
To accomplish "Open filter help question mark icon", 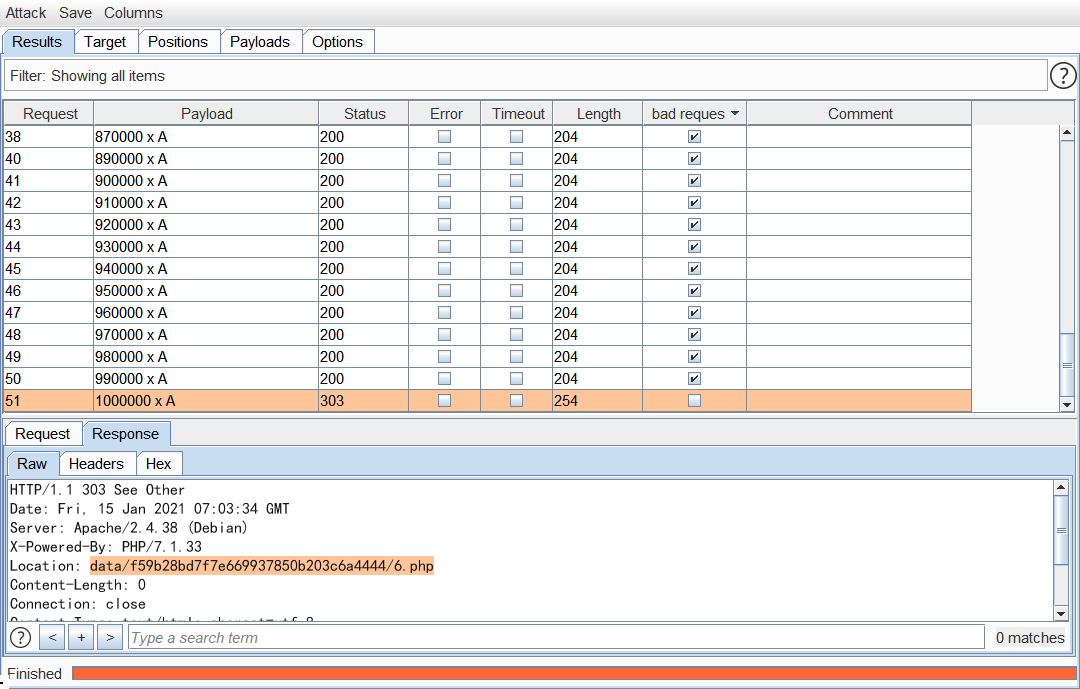I will tap(1063, 76).
